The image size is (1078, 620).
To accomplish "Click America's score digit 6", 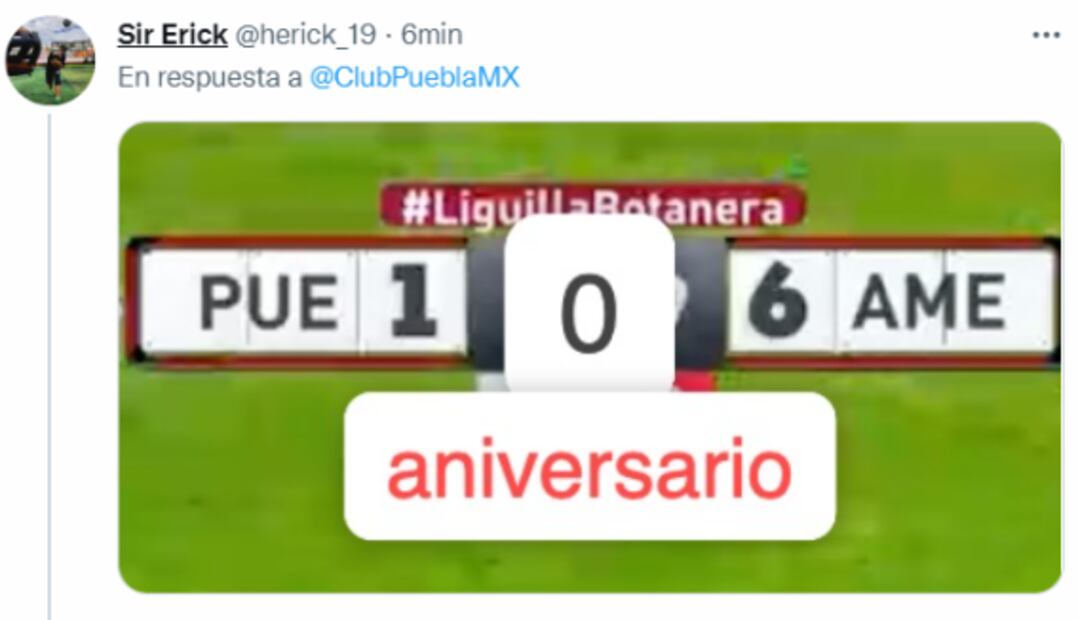I will pos(777,302).
